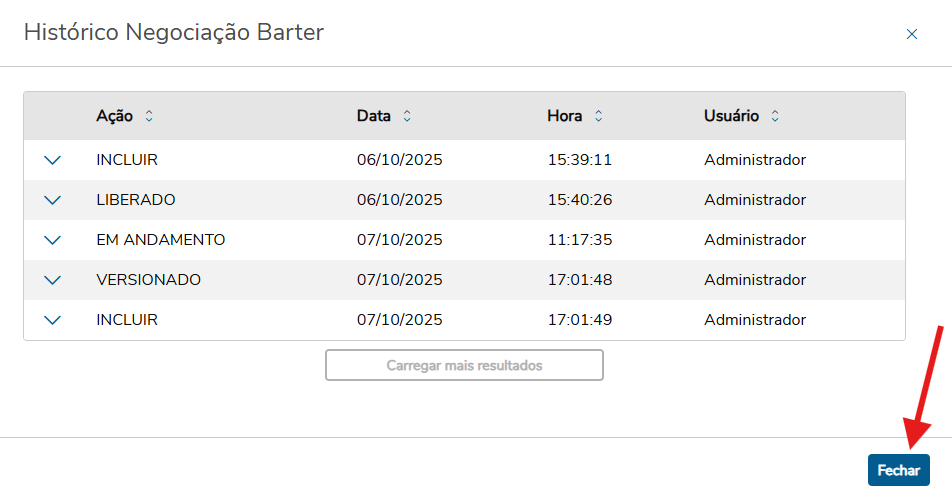Click the Usuário column header label
This screenshot has width=952, height=498.
click(731, 116)
